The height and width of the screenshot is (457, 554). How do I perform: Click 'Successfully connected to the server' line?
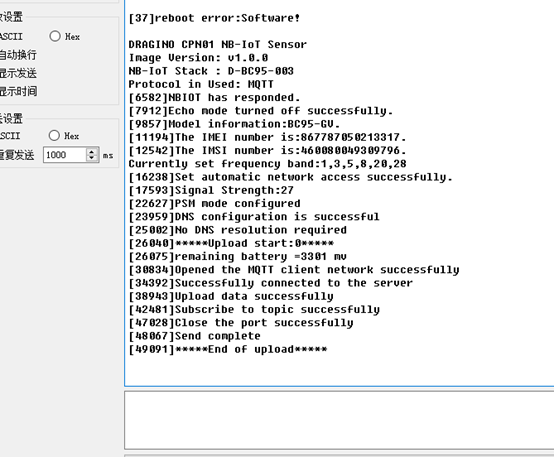270,283
